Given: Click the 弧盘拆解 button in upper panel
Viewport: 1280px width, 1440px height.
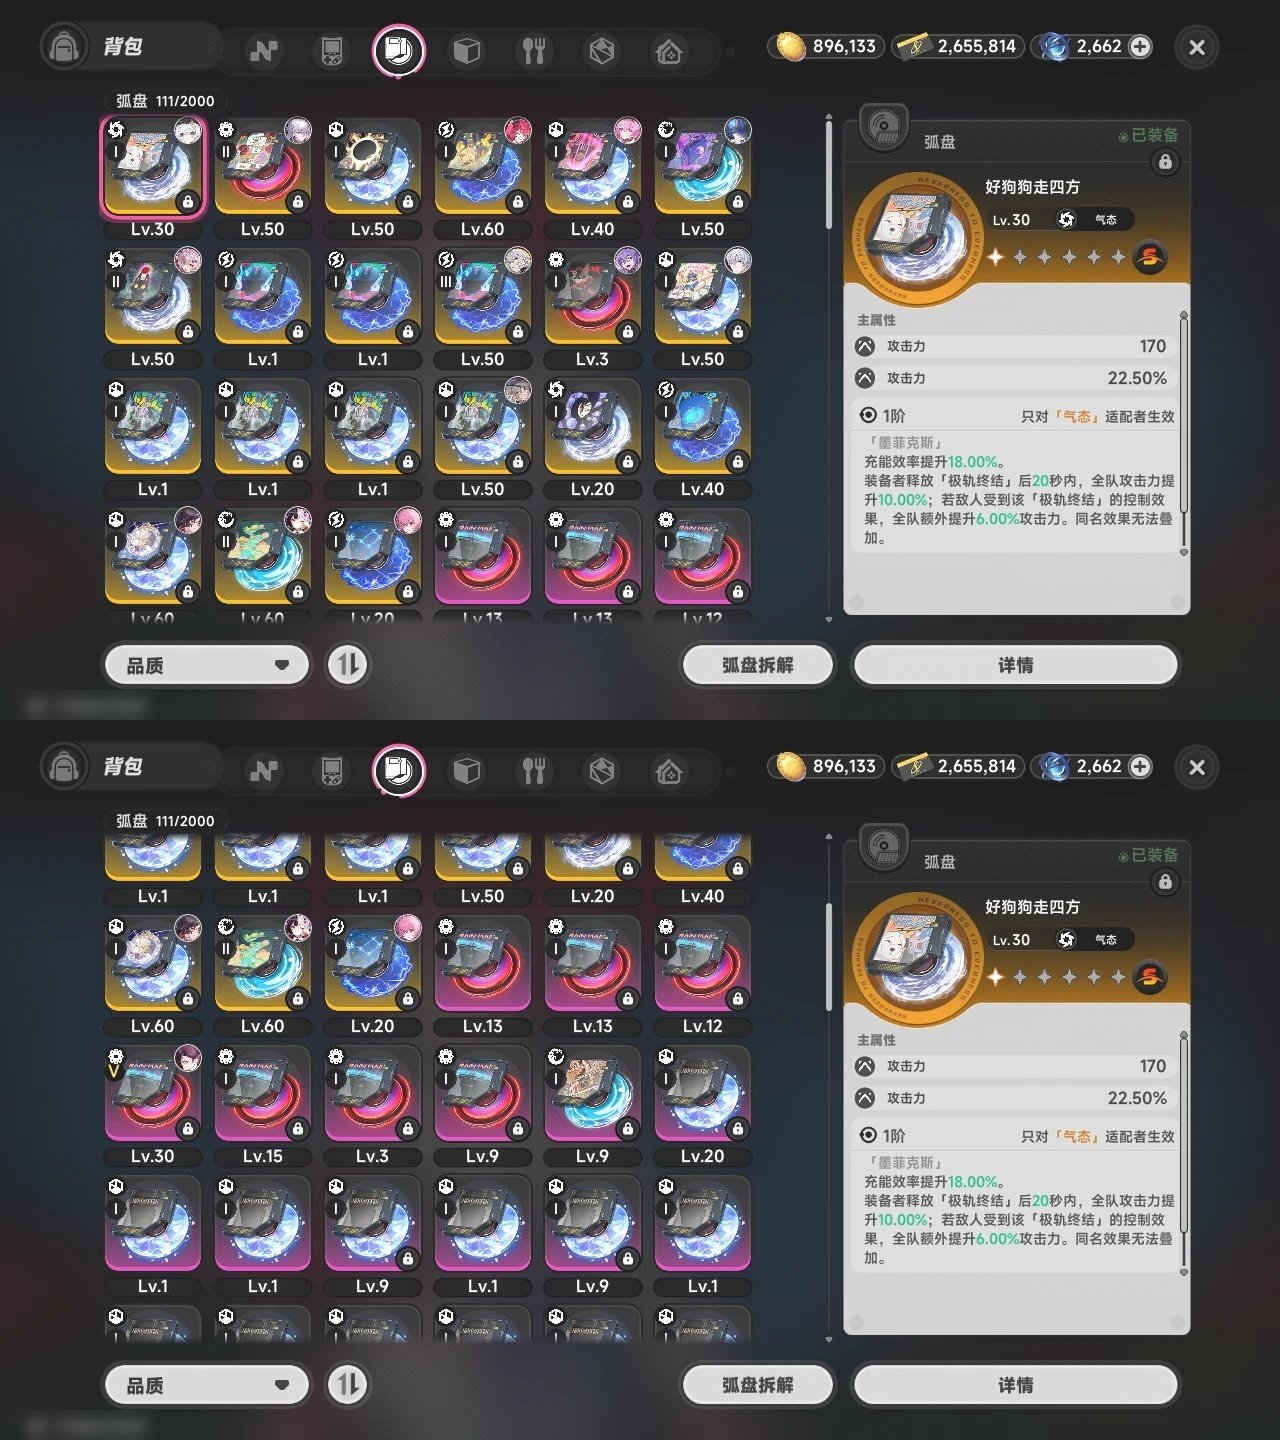Looking at the screenshot, I should coord(757,665).
